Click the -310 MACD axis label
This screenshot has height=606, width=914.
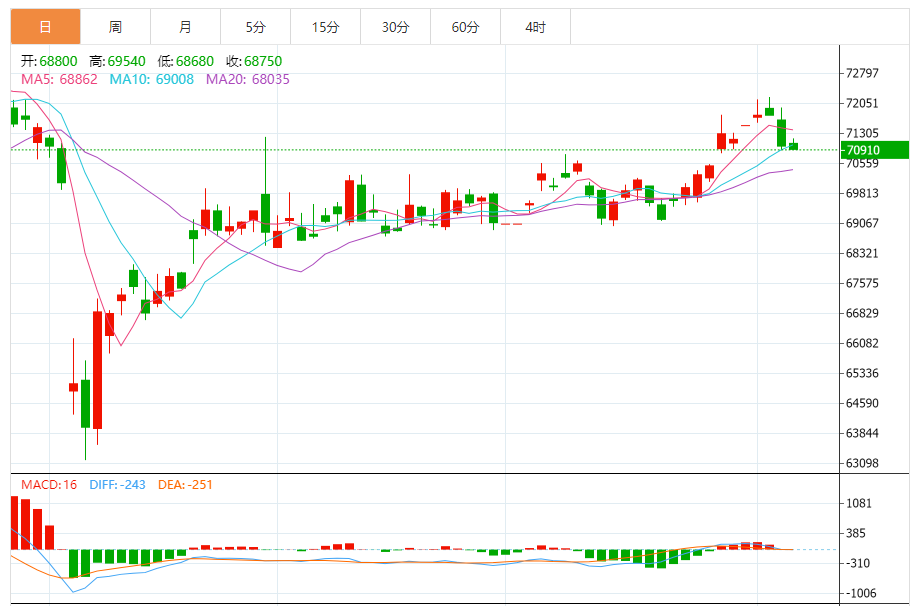(x=857, y=563)
